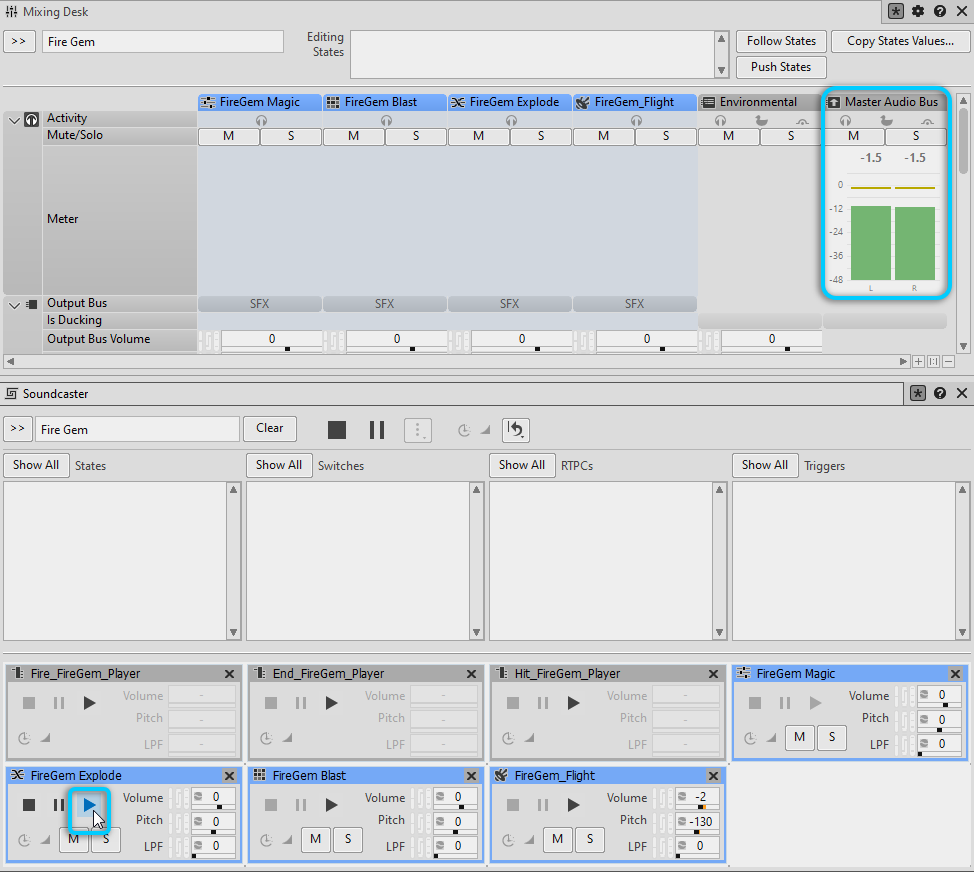The image size is (974, 872).
Task: Click the Soundcaster Stop All button
Action: pyautogui.click(x=337, y=430)
